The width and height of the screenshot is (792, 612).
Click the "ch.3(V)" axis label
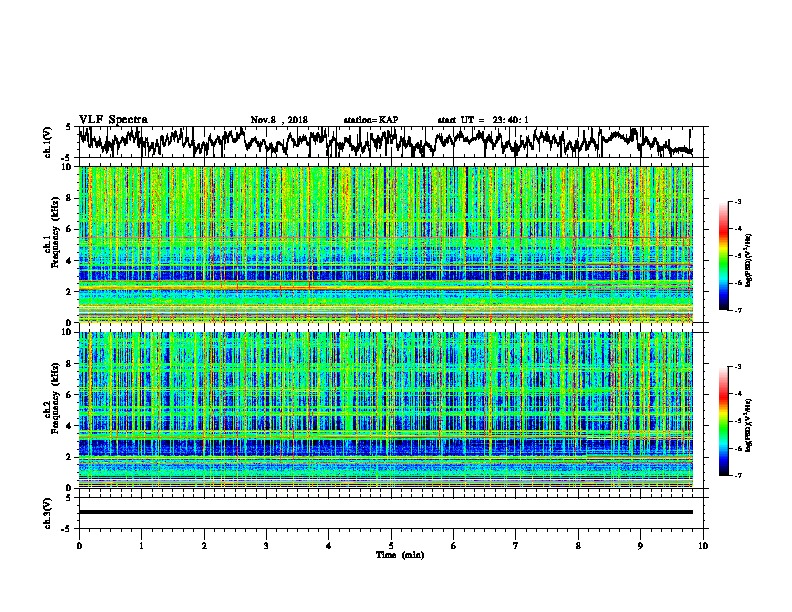tap(48, 513)
